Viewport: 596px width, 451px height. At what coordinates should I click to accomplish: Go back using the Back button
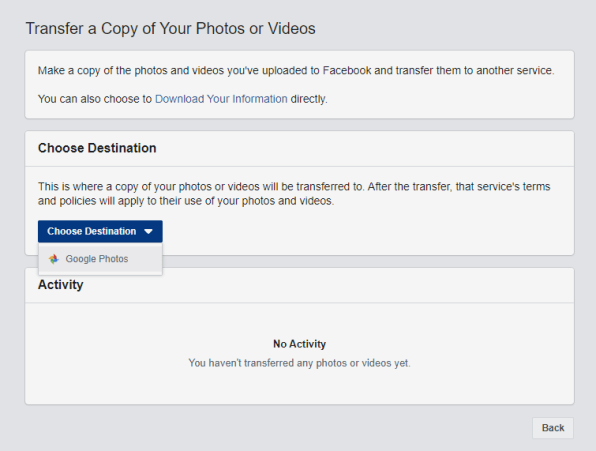tap(553, 428)
